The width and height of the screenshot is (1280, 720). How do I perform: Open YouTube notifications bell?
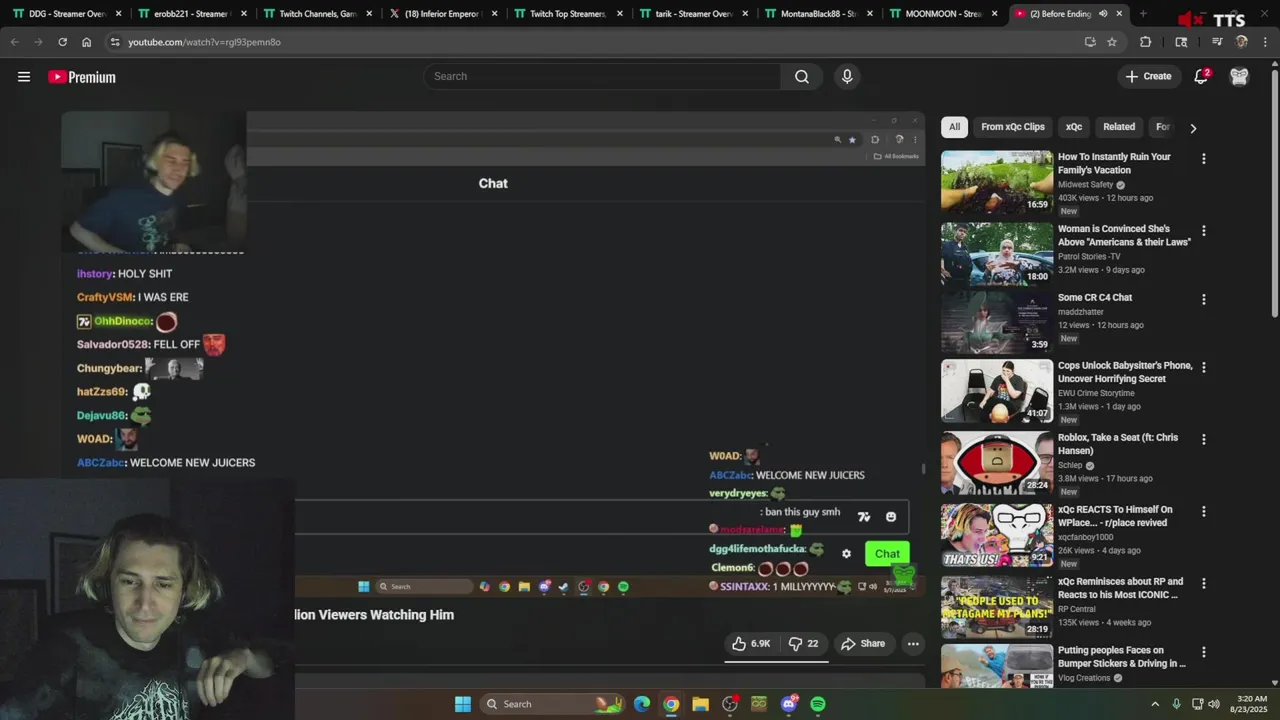click(x=1201, y=77)
